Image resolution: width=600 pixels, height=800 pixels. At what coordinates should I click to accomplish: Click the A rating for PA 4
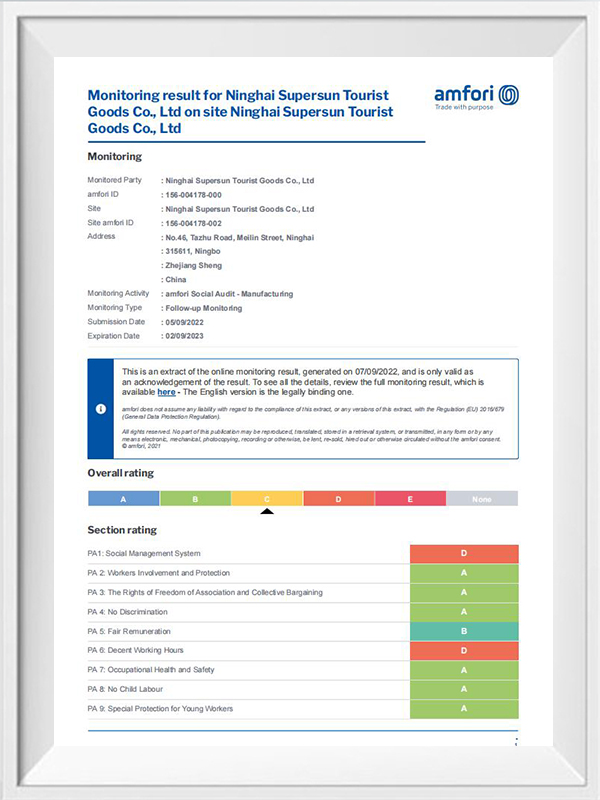tap(464, 612)
